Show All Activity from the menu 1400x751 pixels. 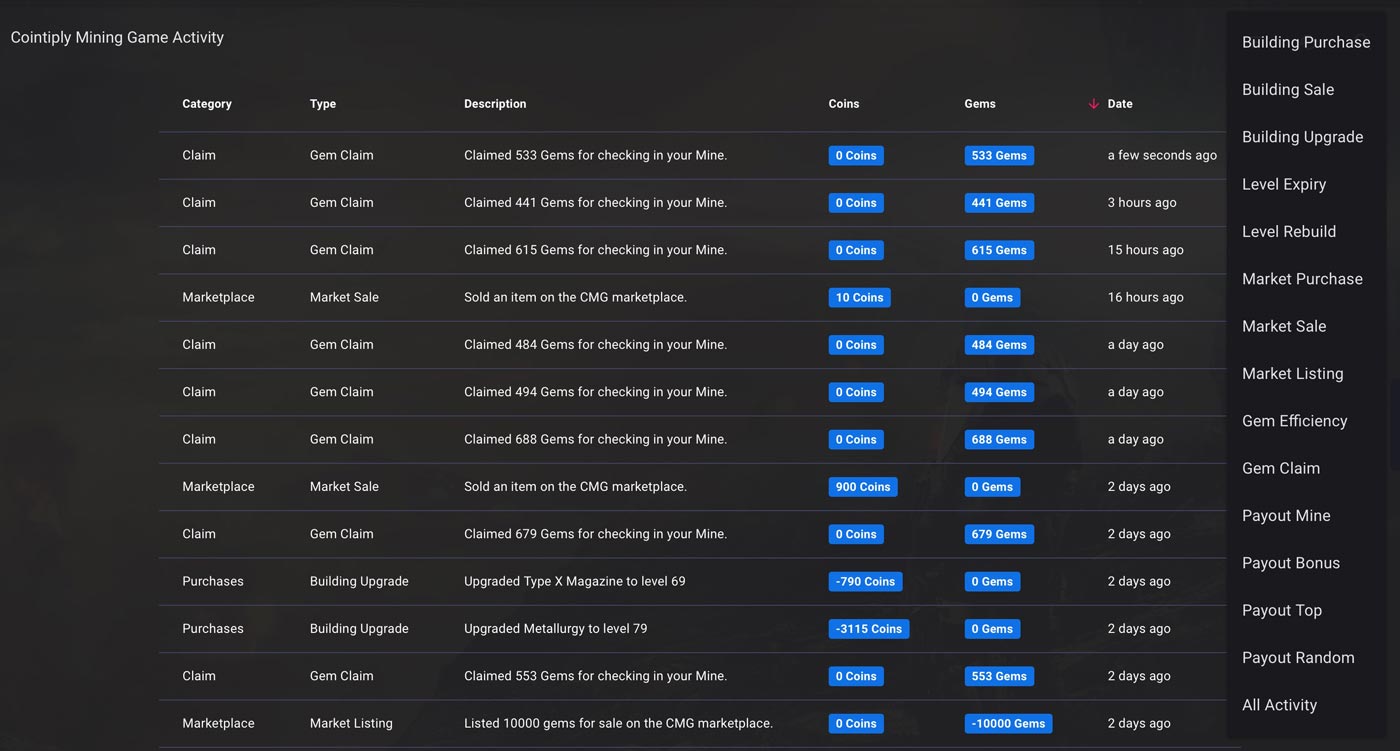point(1279,705)
